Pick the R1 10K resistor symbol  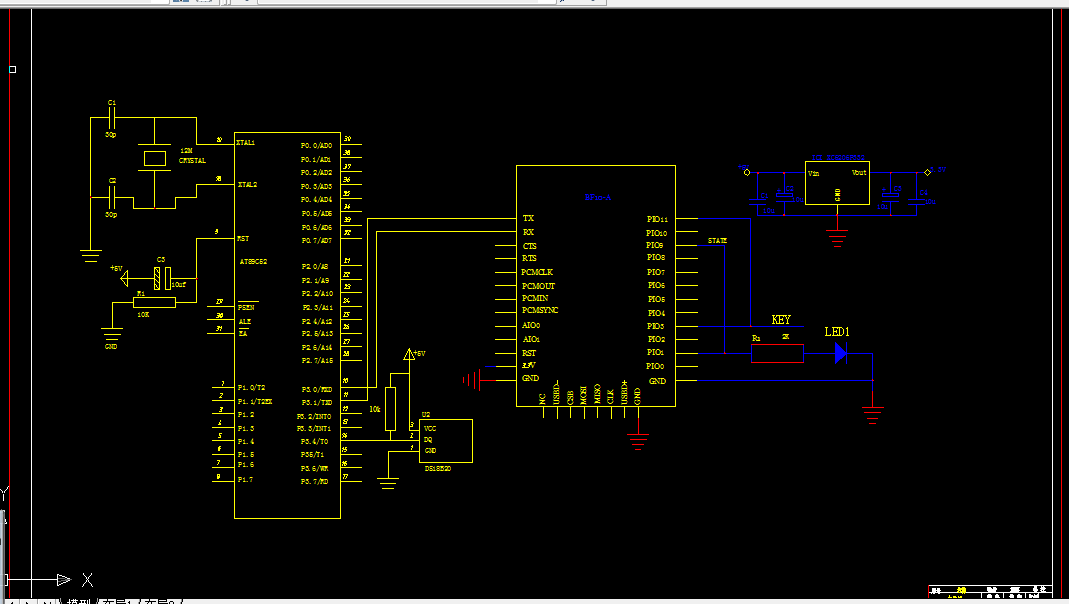(x=154, y=303)
